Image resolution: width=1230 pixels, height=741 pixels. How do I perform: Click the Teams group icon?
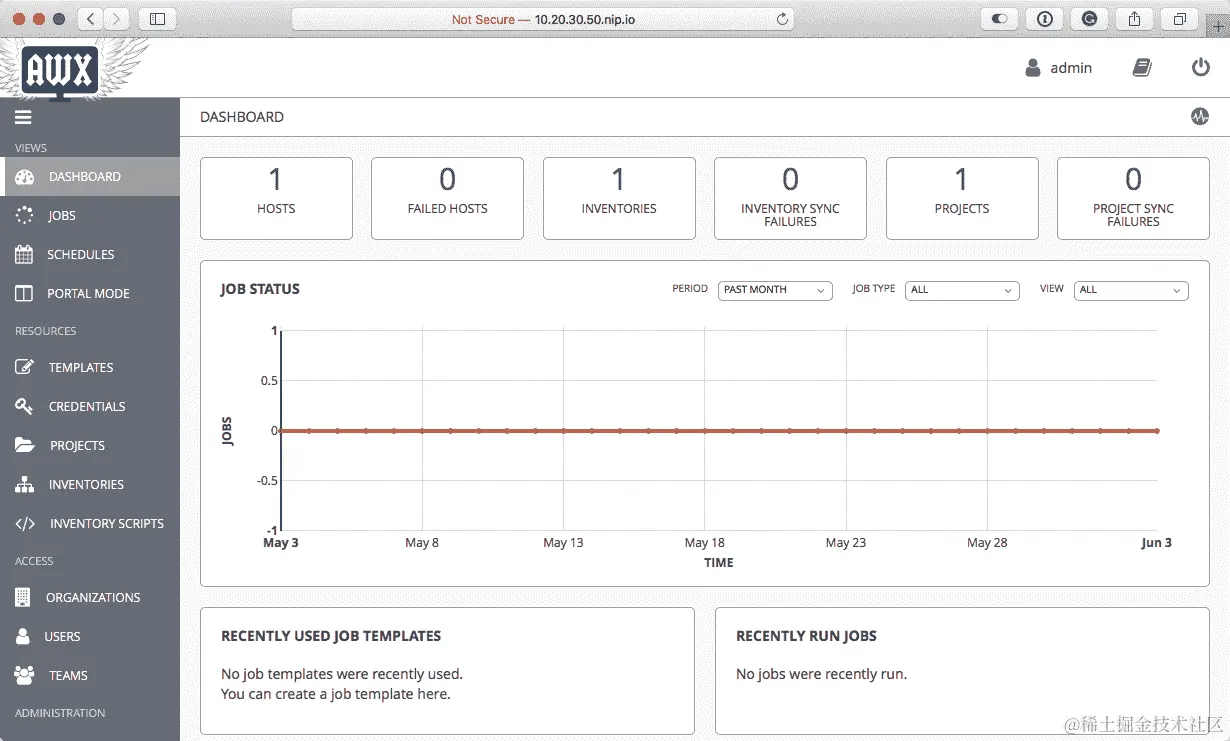point(24,676)
